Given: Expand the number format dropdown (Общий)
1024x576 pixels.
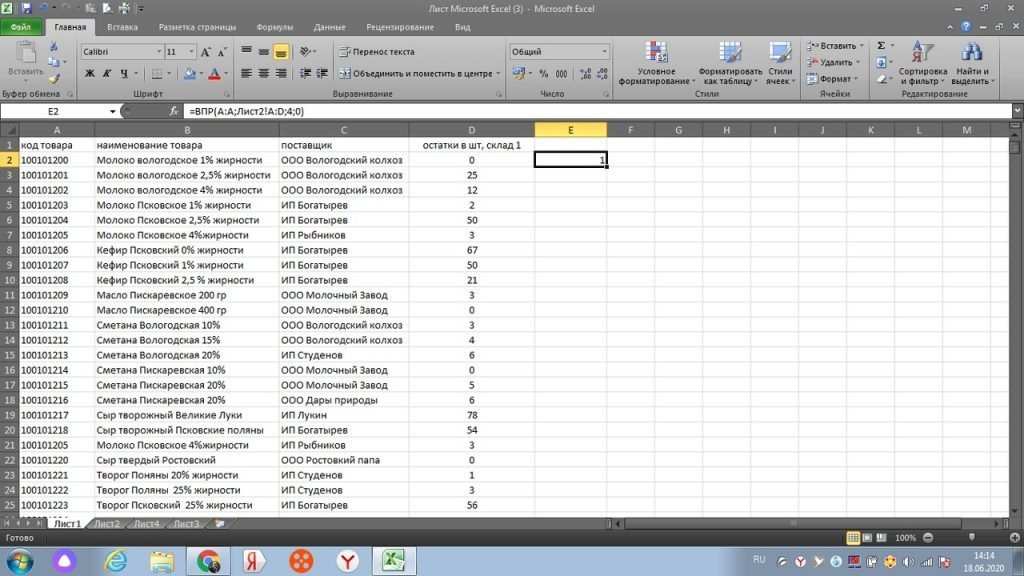Looking at the screenshot, I should [x=604, y=52].
